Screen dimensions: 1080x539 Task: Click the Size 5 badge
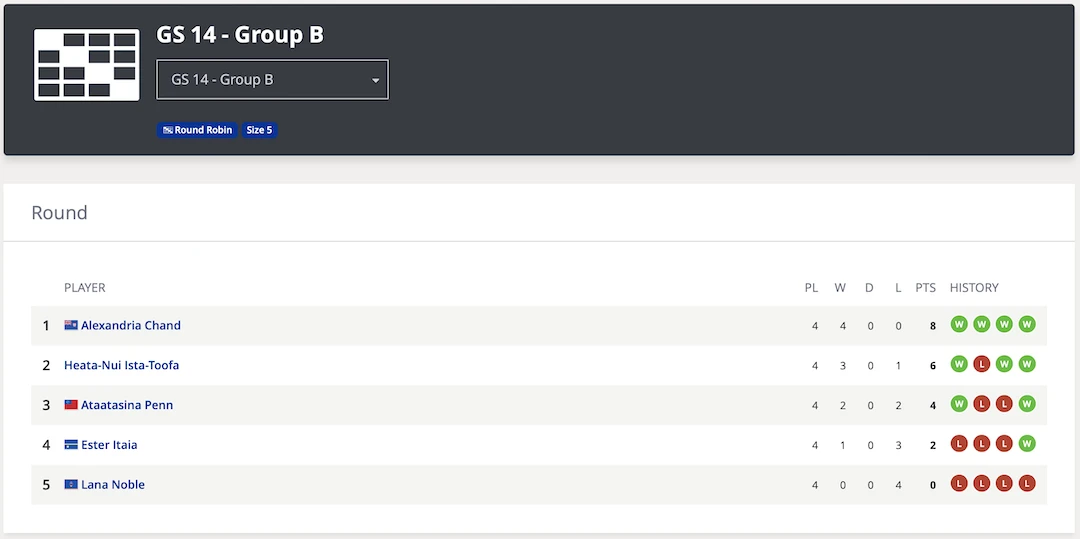pyautogui.click(x=260, y=130)
